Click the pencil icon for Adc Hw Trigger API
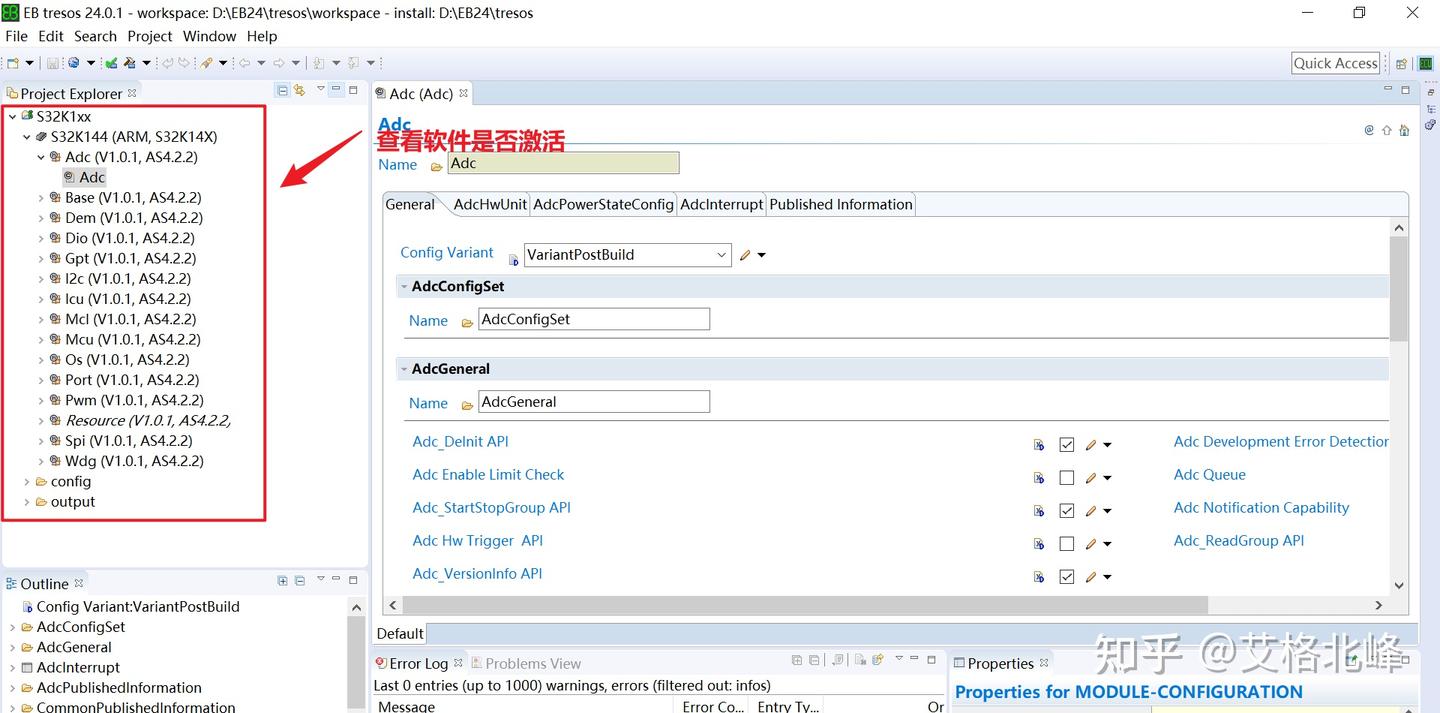Screen dimensions: 1440x713 [x=1092, y=544]
